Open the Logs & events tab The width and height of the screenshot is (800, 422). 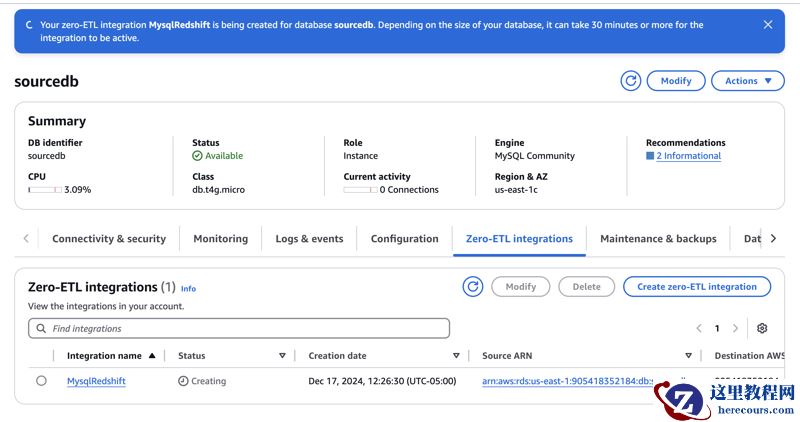[309, 238]
